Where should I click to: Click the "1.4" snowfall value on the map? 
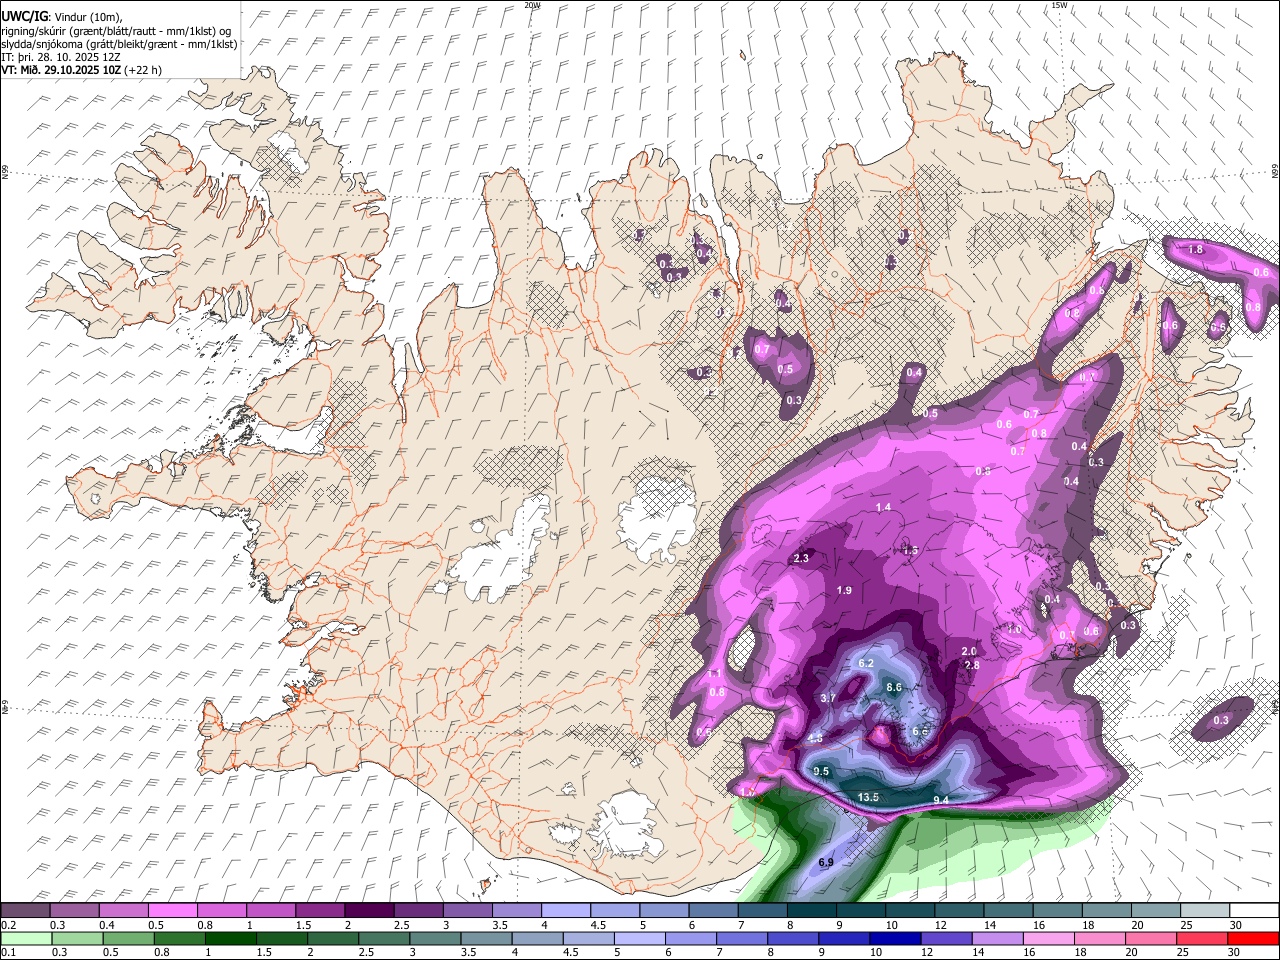(884, 508)
